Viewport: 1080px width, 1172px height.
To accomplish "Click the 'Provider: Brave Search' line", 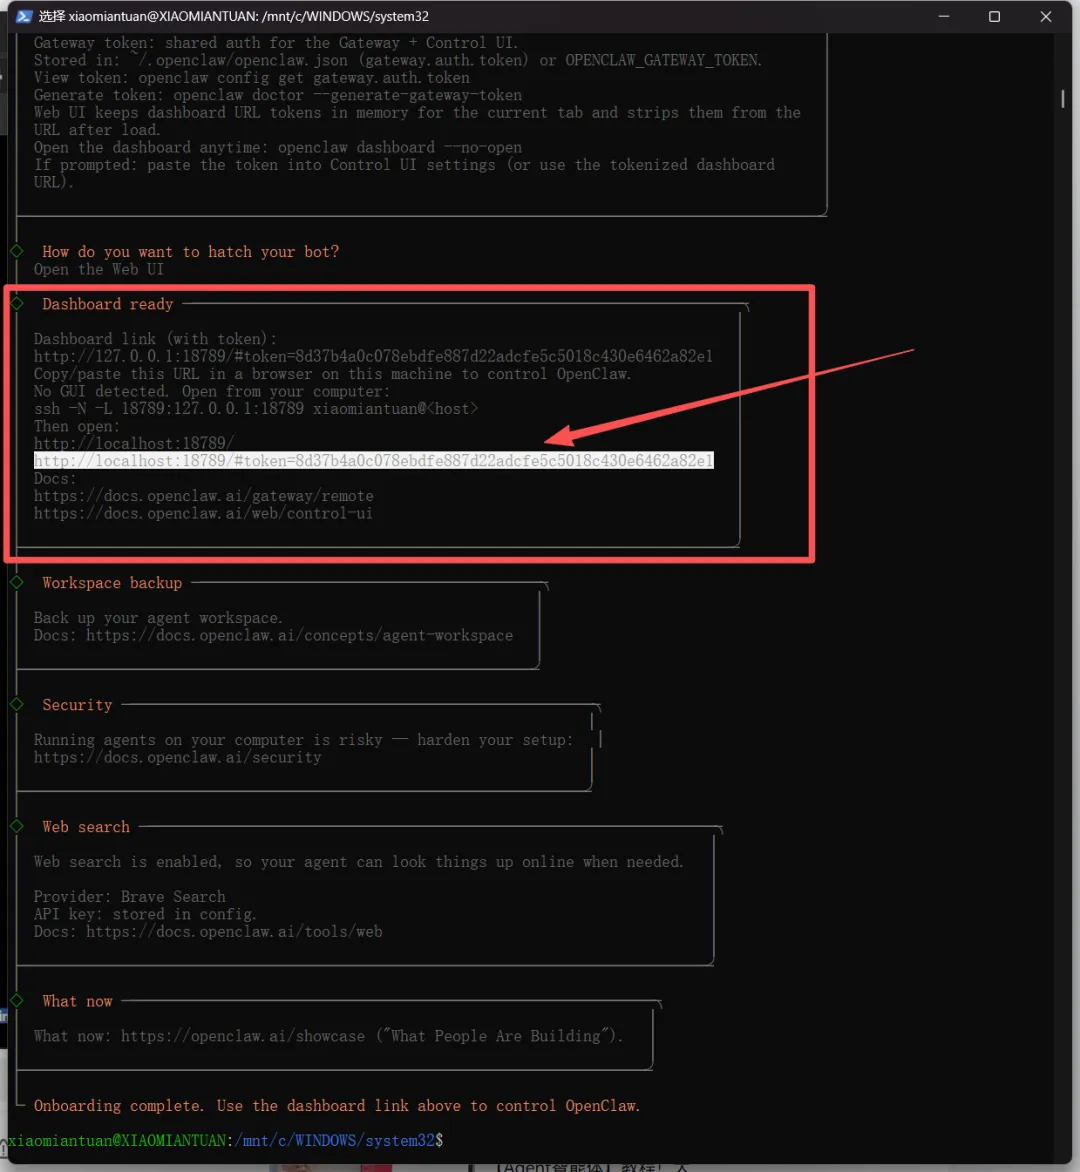I will 129,897.
